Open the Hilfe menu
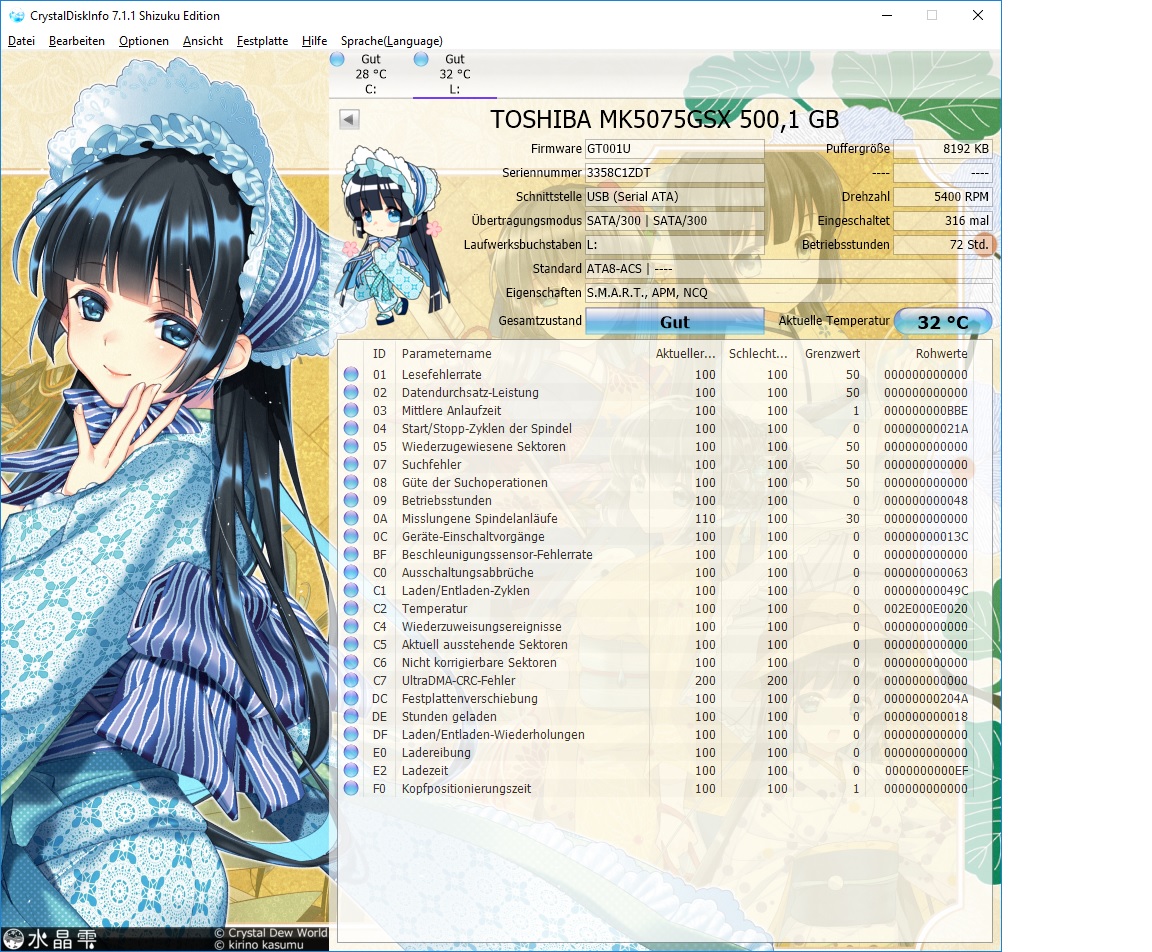The height and width of the screenshot is (952, 1152). coord(314,41)
